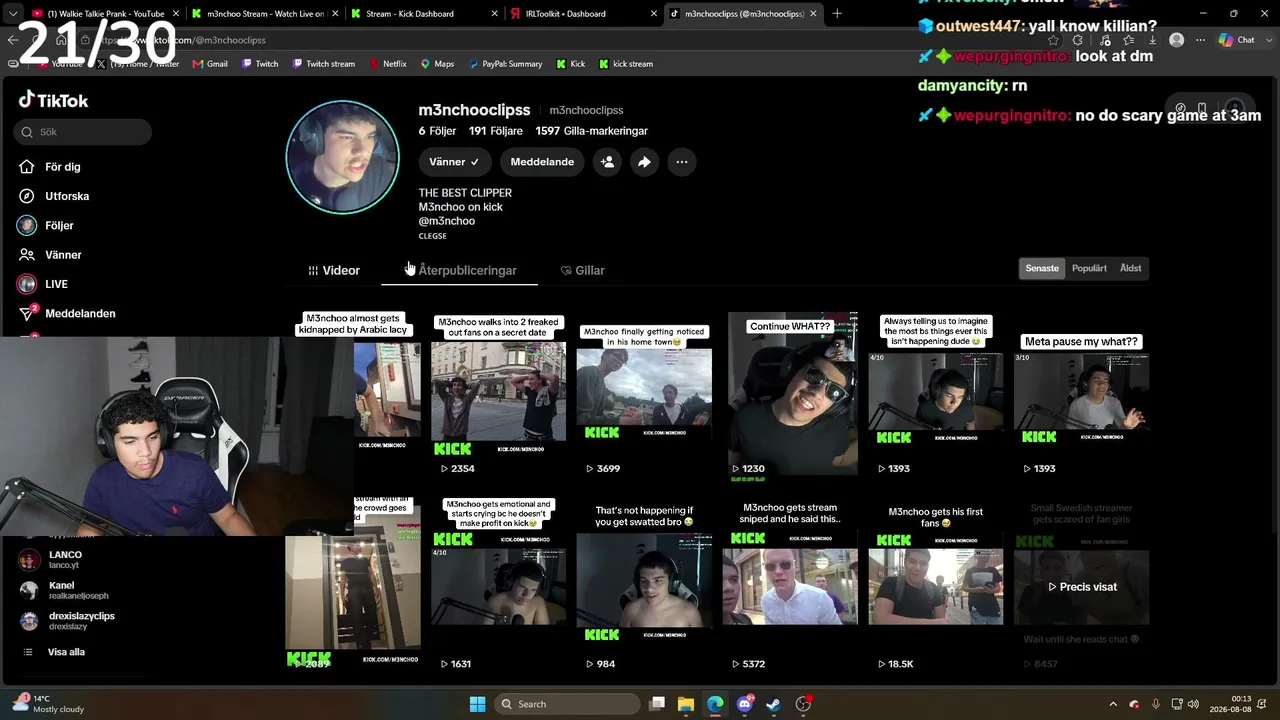Click the OBS icon on the taskbar

(803, 704)
